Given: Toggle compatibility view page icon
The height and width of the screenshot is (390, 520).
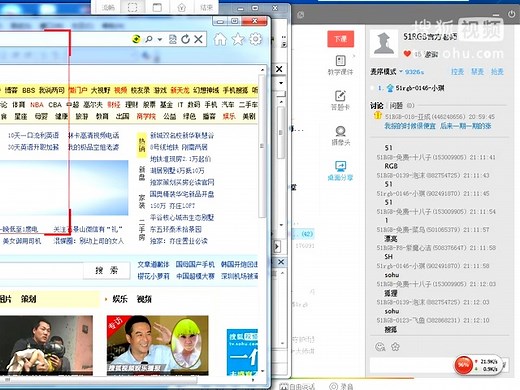Looking at the screenshot, I should [173, 39].
